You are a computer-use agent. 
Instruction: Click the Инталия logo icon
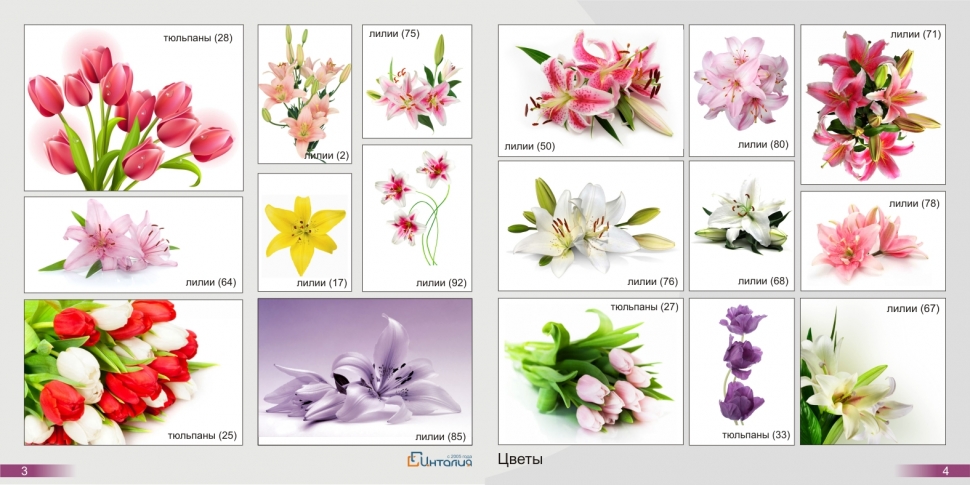[x=417, y=460]
